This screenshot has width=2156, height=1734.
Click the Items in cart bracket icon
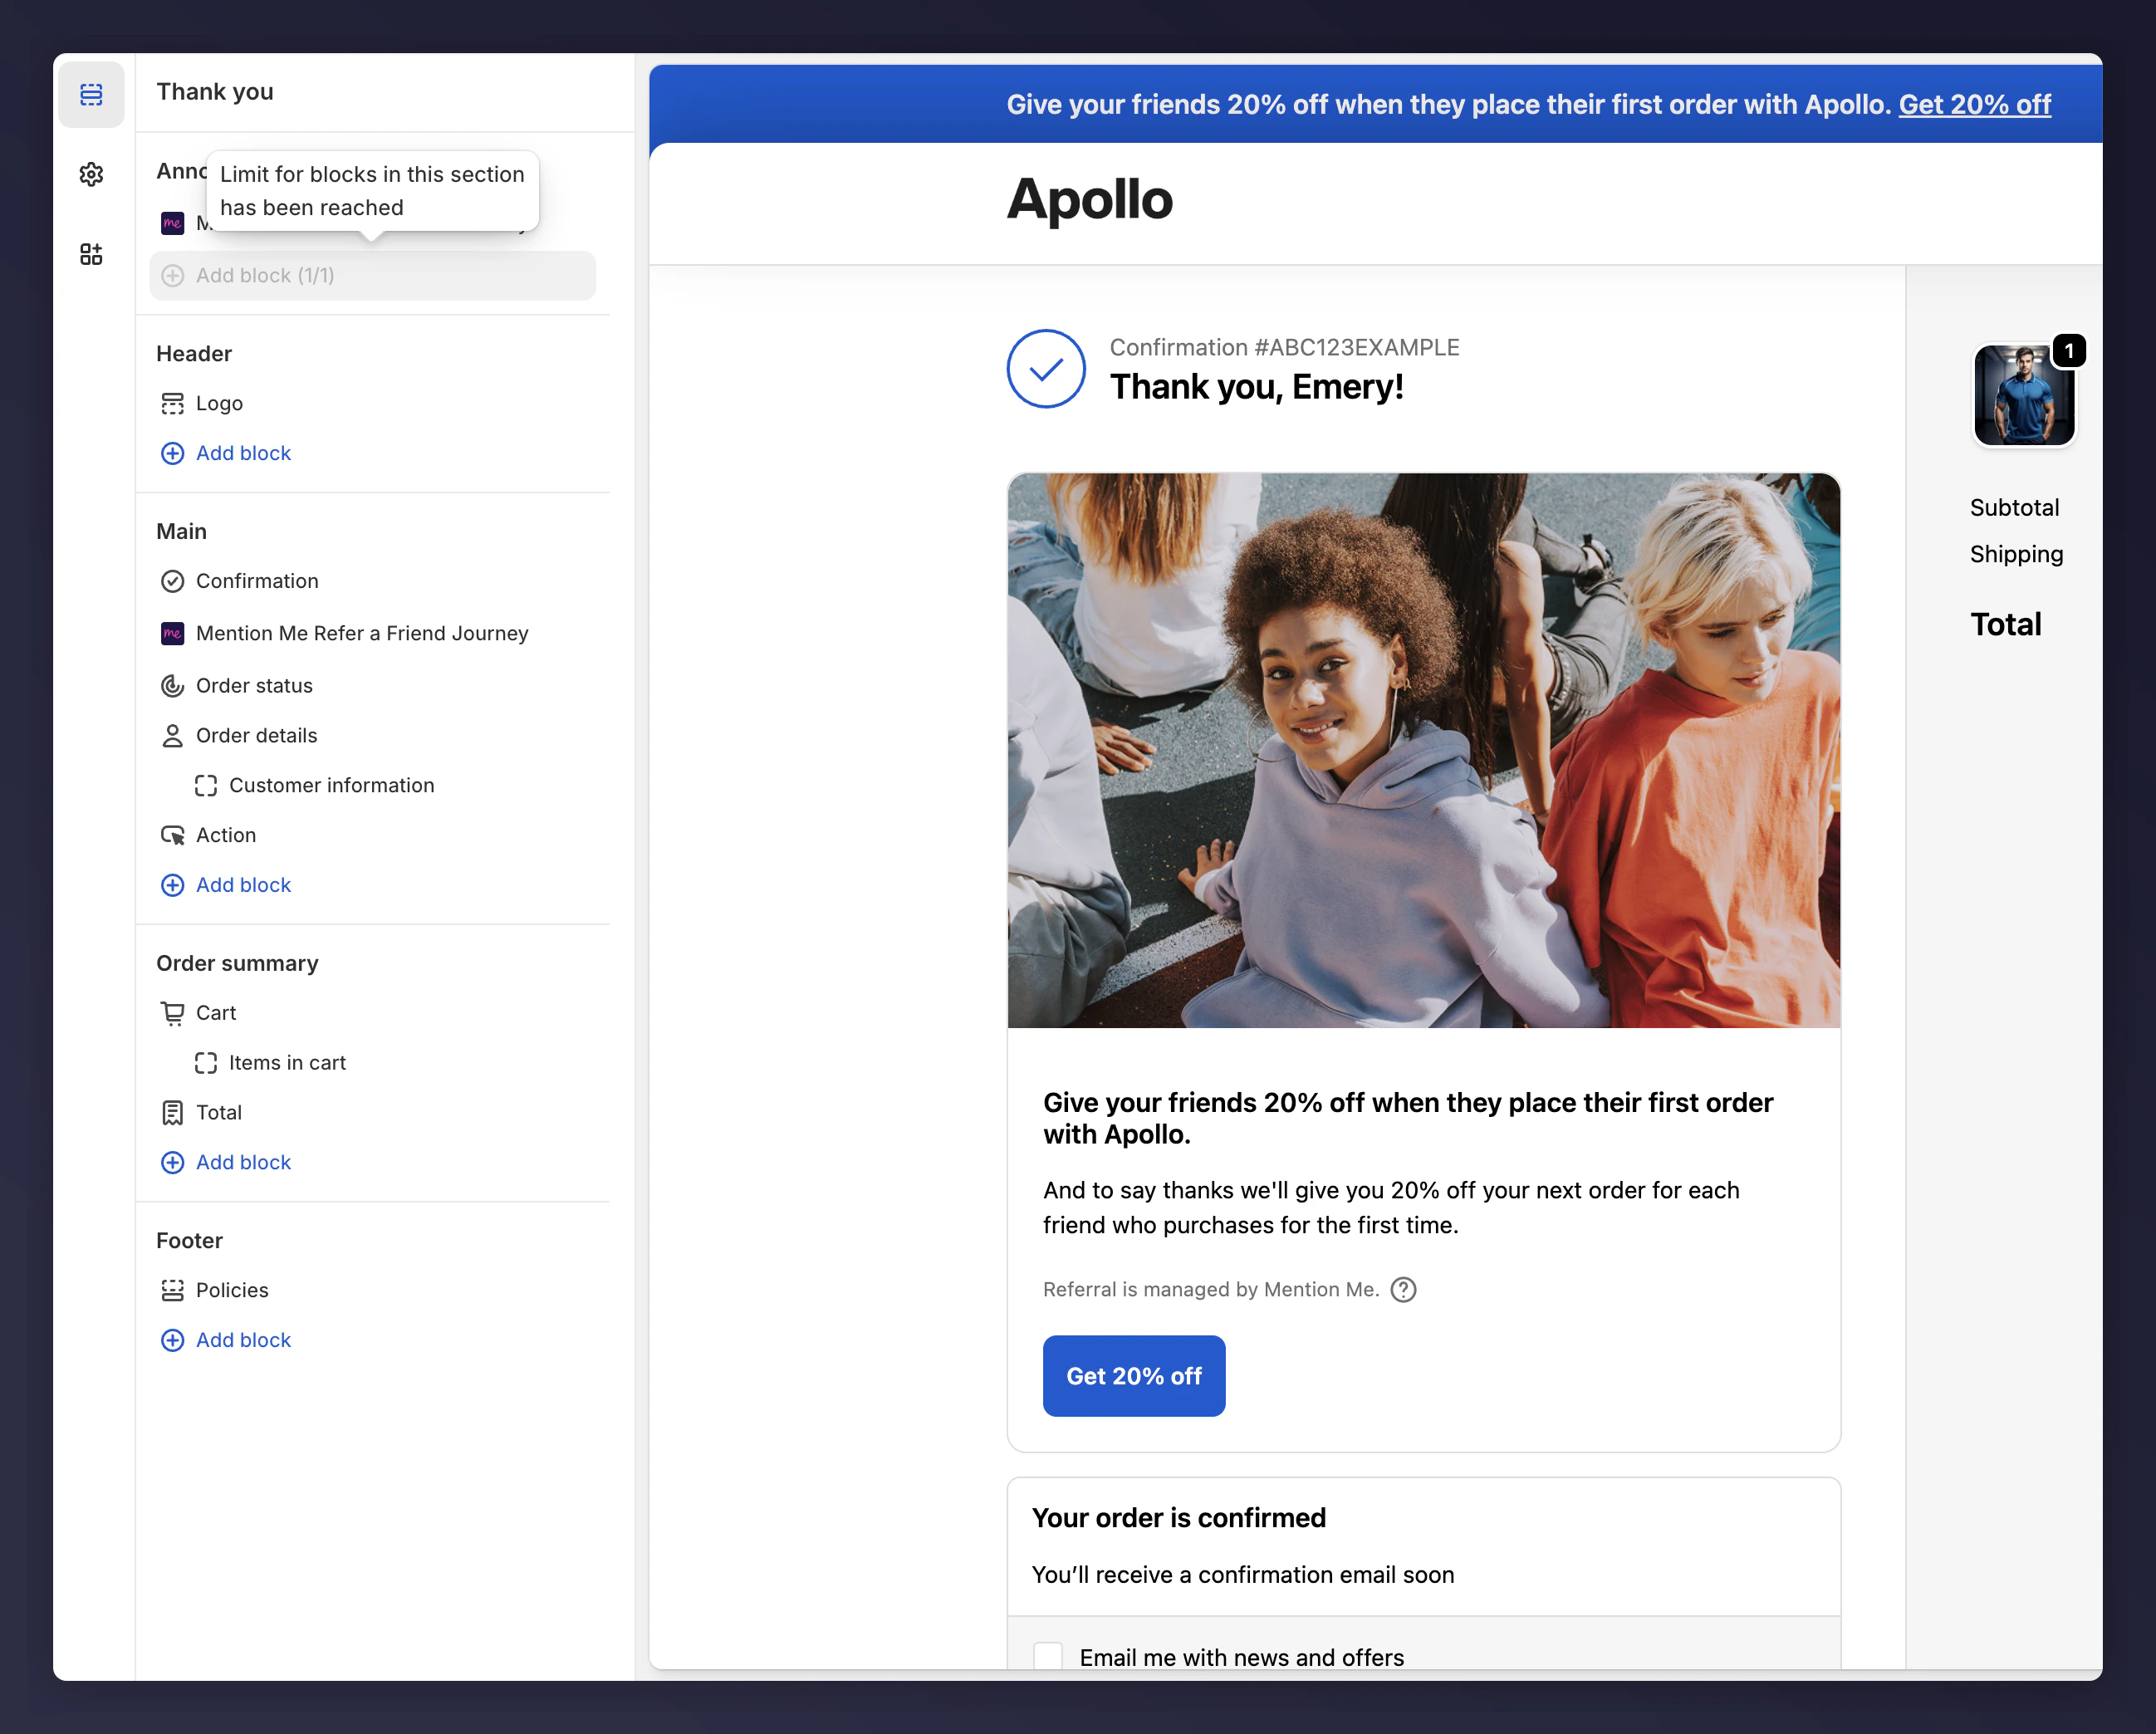(205, 1063)
